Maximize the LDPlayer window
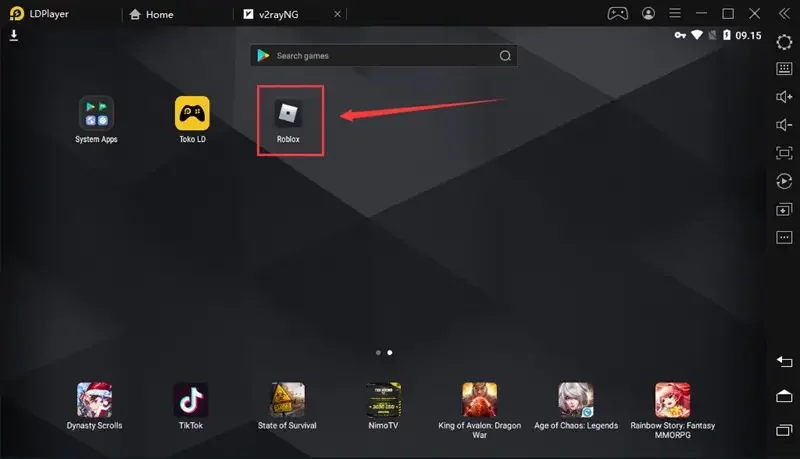800x459 pixels. click(x=728, y=13)
